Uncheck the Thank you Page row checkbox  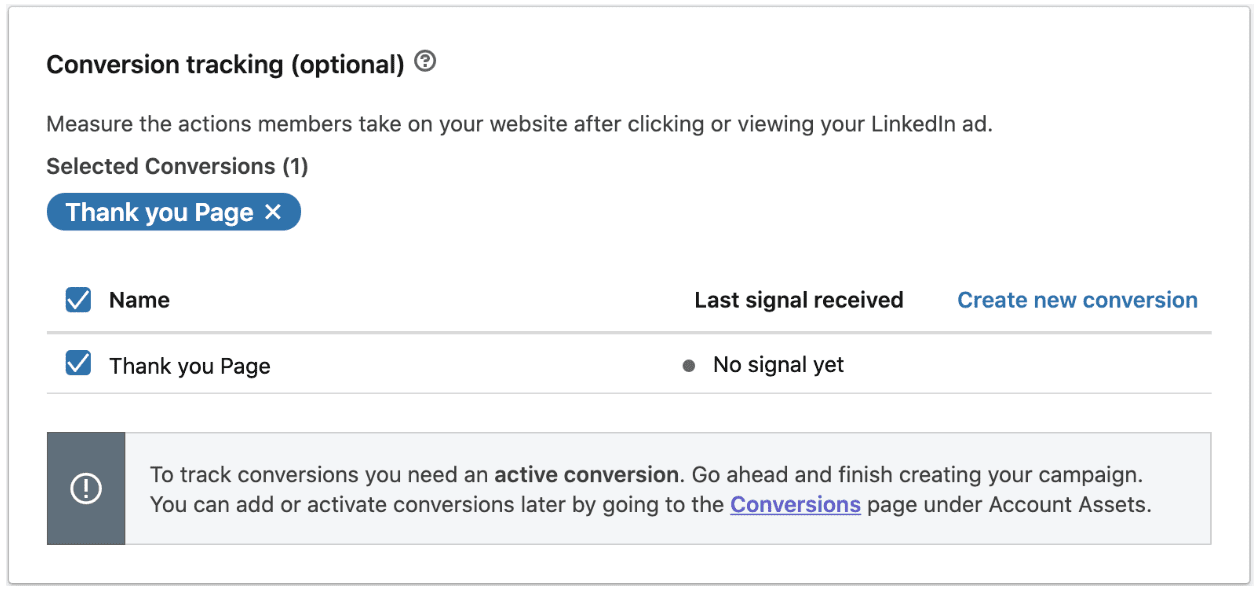coord(78,363)
